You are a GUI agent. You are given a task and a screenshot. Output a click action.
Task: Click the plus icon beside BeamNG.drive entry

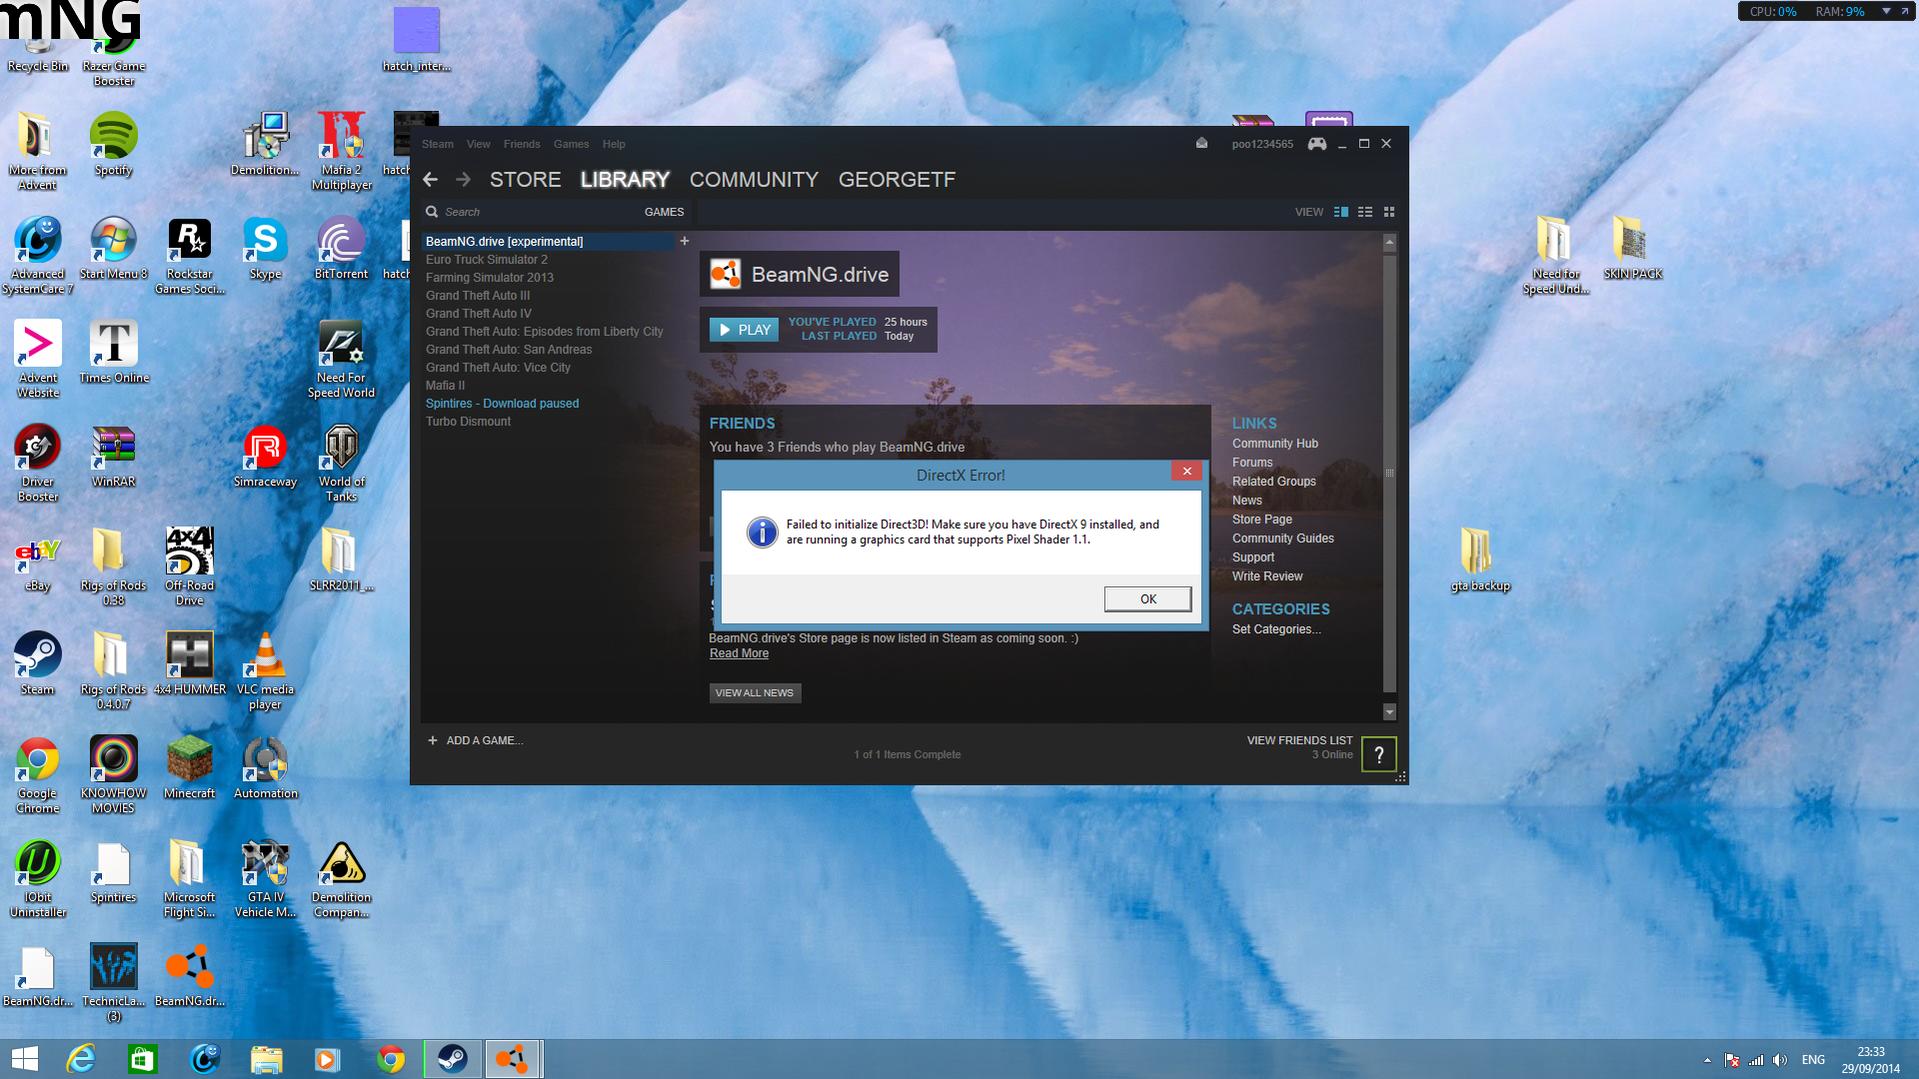pos(684,241)
